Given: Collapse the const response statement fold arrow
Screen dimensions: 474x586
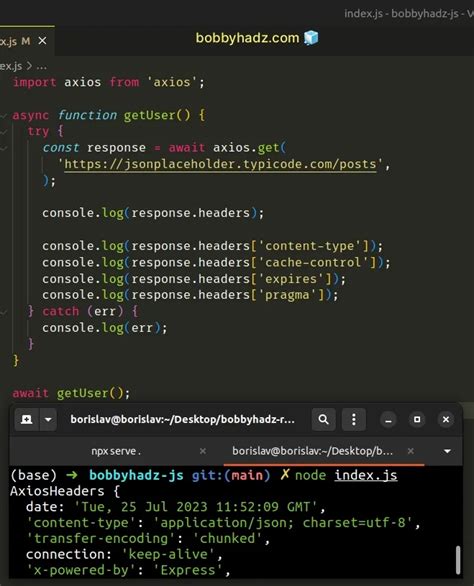Looking at the screenshot, I should point(4,148).
